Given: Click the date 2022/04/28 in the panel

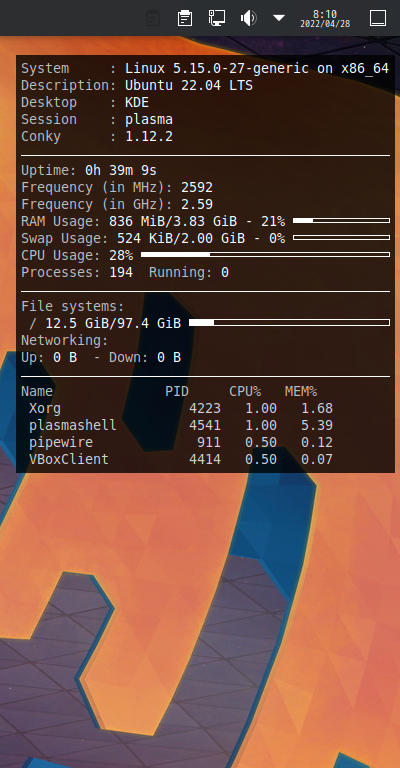Looking at the screenshot, I should pos(325,23).
